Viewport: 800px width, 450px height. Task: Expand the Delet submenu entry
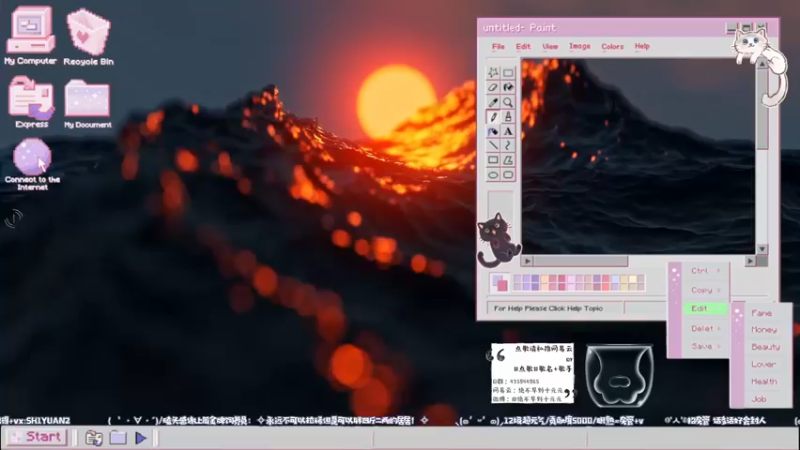pyautogui.click(x=705, y=328)
